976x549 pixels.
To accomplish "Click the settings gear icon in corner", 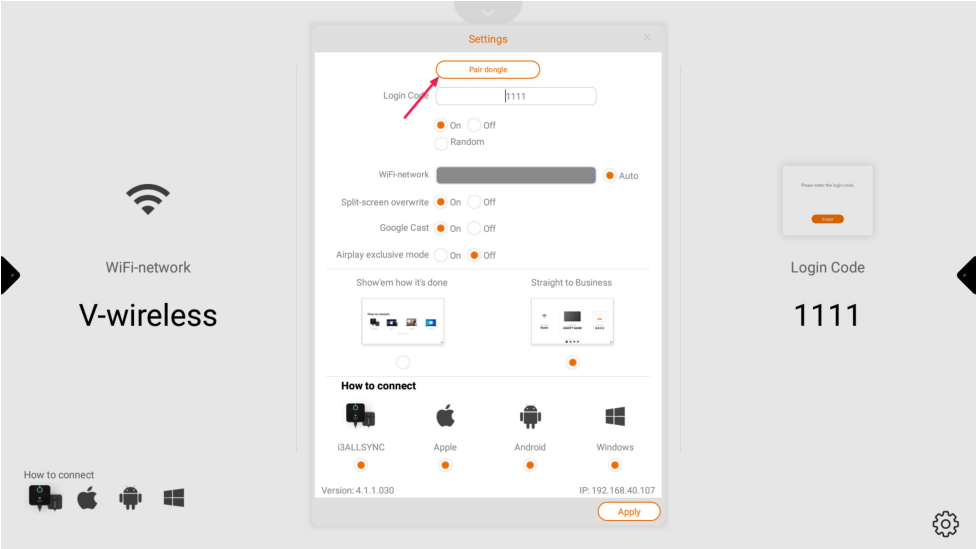I will tap(945, 524).
